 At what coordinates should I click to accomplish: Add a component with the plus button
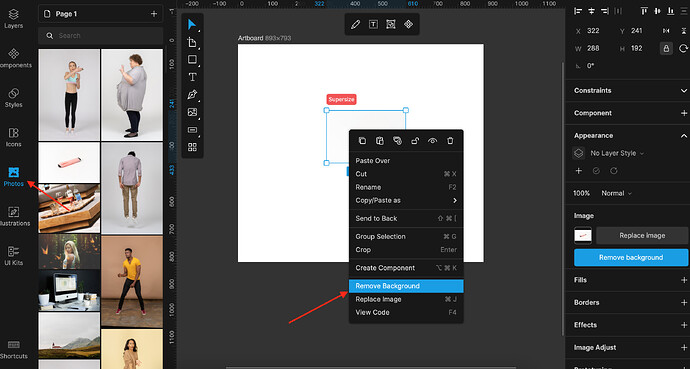[683, 113]
